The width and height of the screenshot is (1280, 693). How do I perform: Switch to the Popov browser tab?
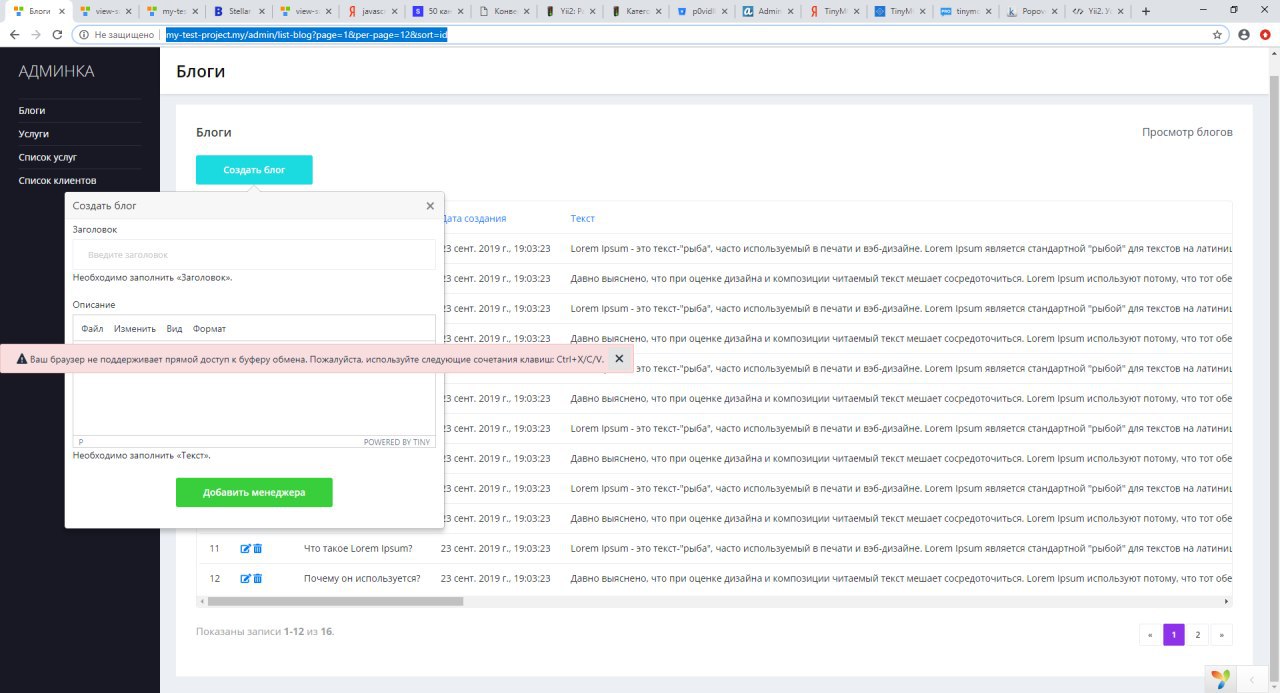(1030, 11)
